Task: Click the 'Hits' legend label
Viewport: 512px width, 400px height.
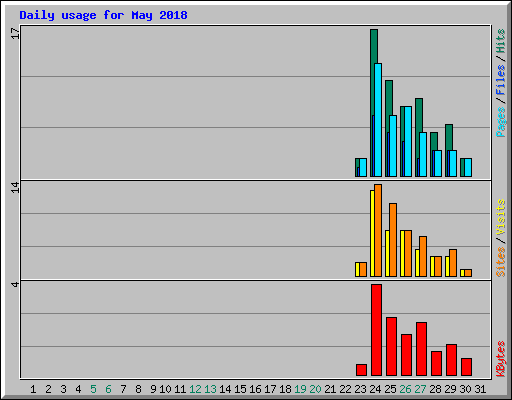Action: click(x=501, y=41)
